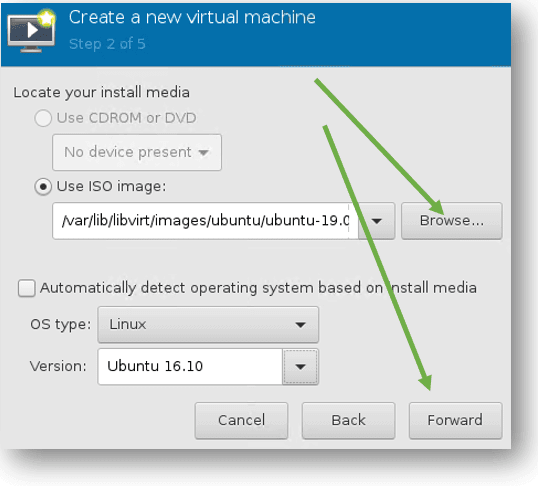Expand the ISO image path dropdown arrow
The width and height of the screenshot is (538, 486).
pos(377,221)
